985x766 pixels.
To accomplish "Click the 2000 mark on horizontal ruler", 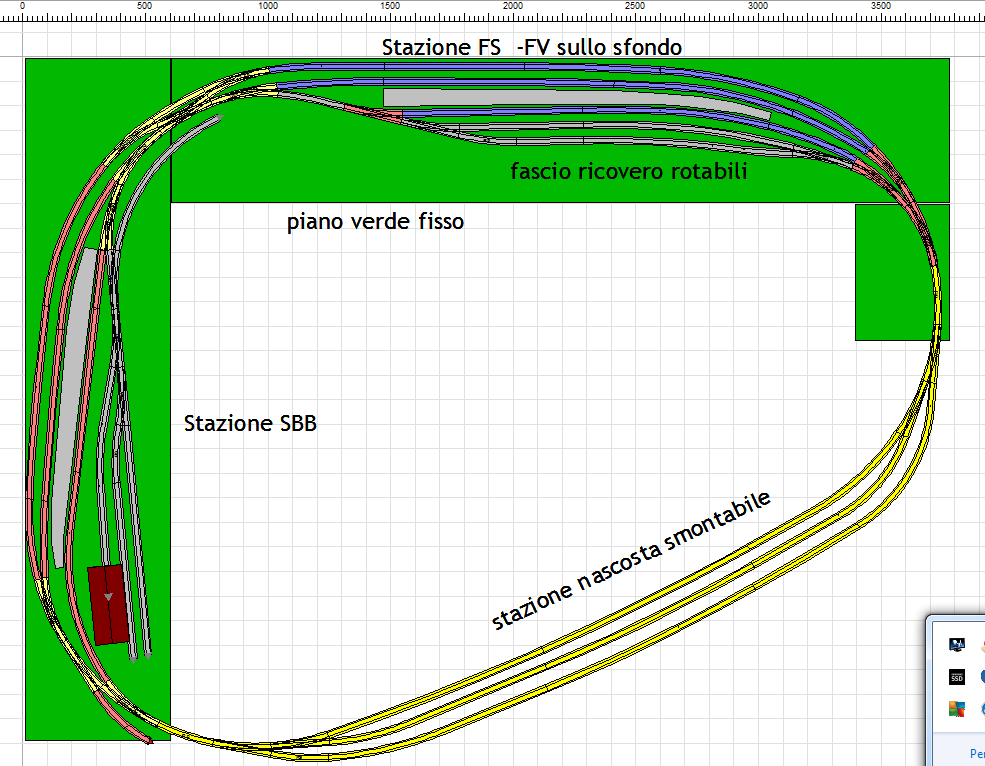I will [x=513, y=6].
